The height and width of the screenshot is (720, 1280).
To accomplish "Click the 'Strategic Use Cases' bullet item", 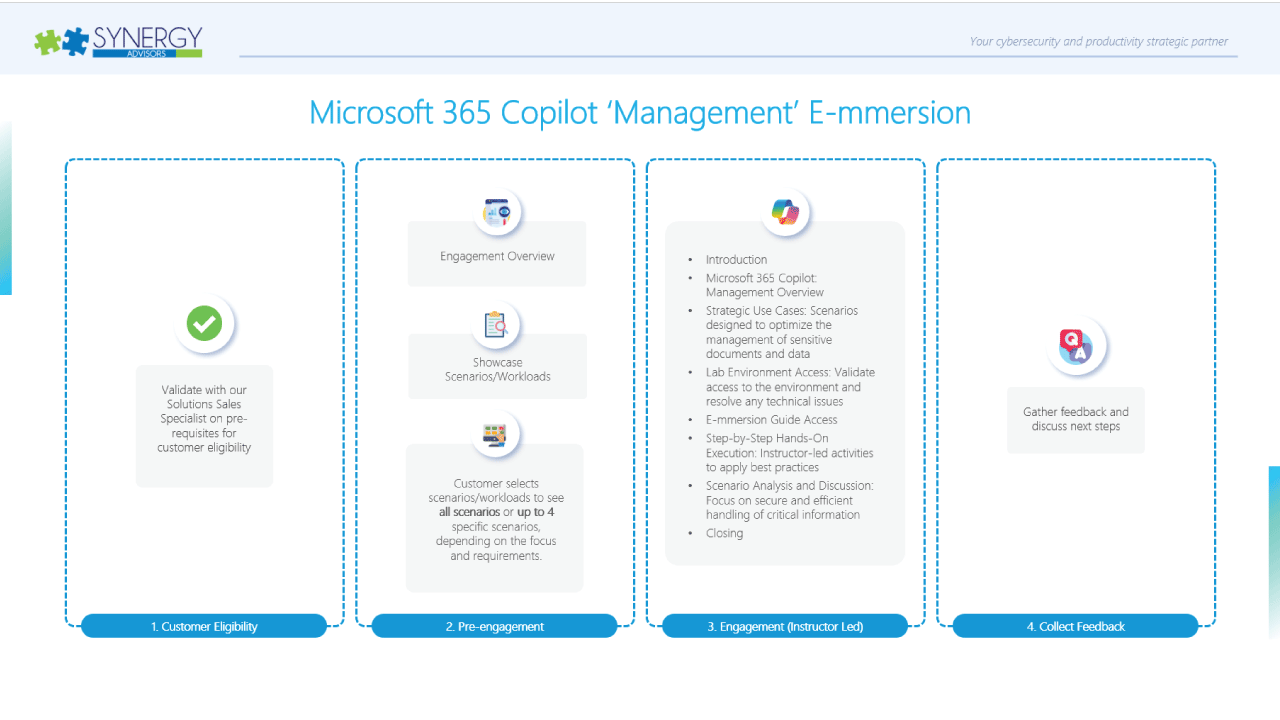I will (782, 332).
